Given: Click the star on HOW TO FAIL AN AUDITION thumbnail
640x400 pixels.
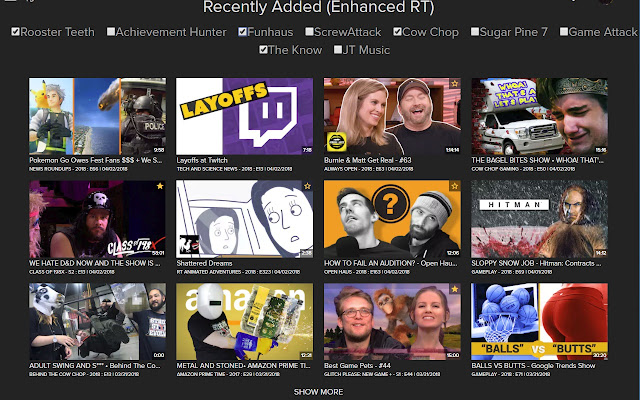Looking at the screenshot, I should [x=454, y=186].
